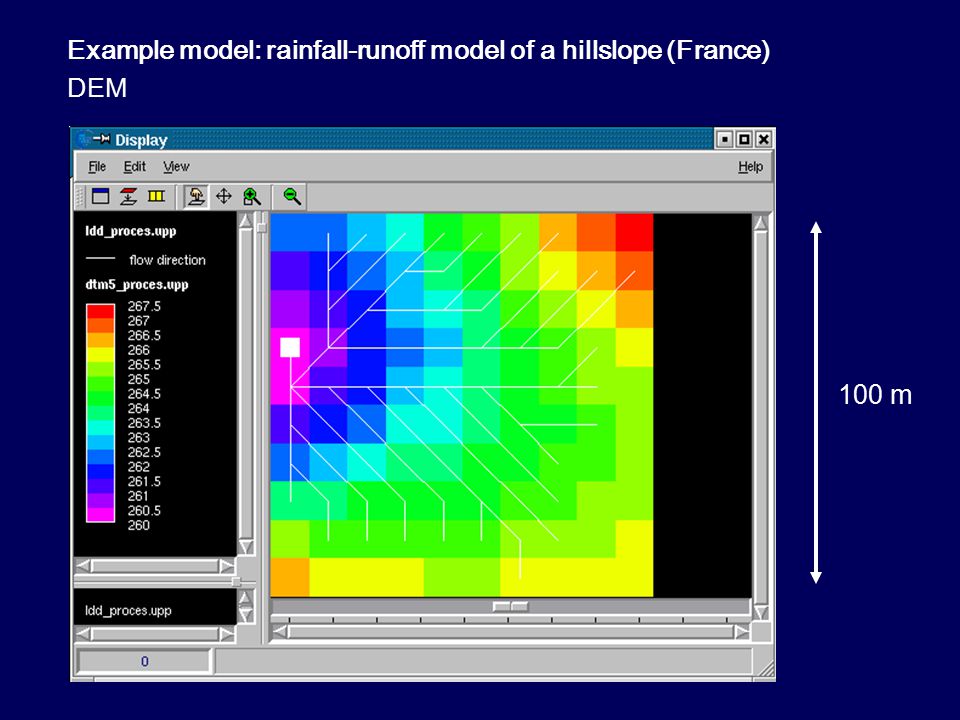960x720 pixels.
Task: Select 'ldd_proces.upp' in the legend header
Action: point(130,231)
